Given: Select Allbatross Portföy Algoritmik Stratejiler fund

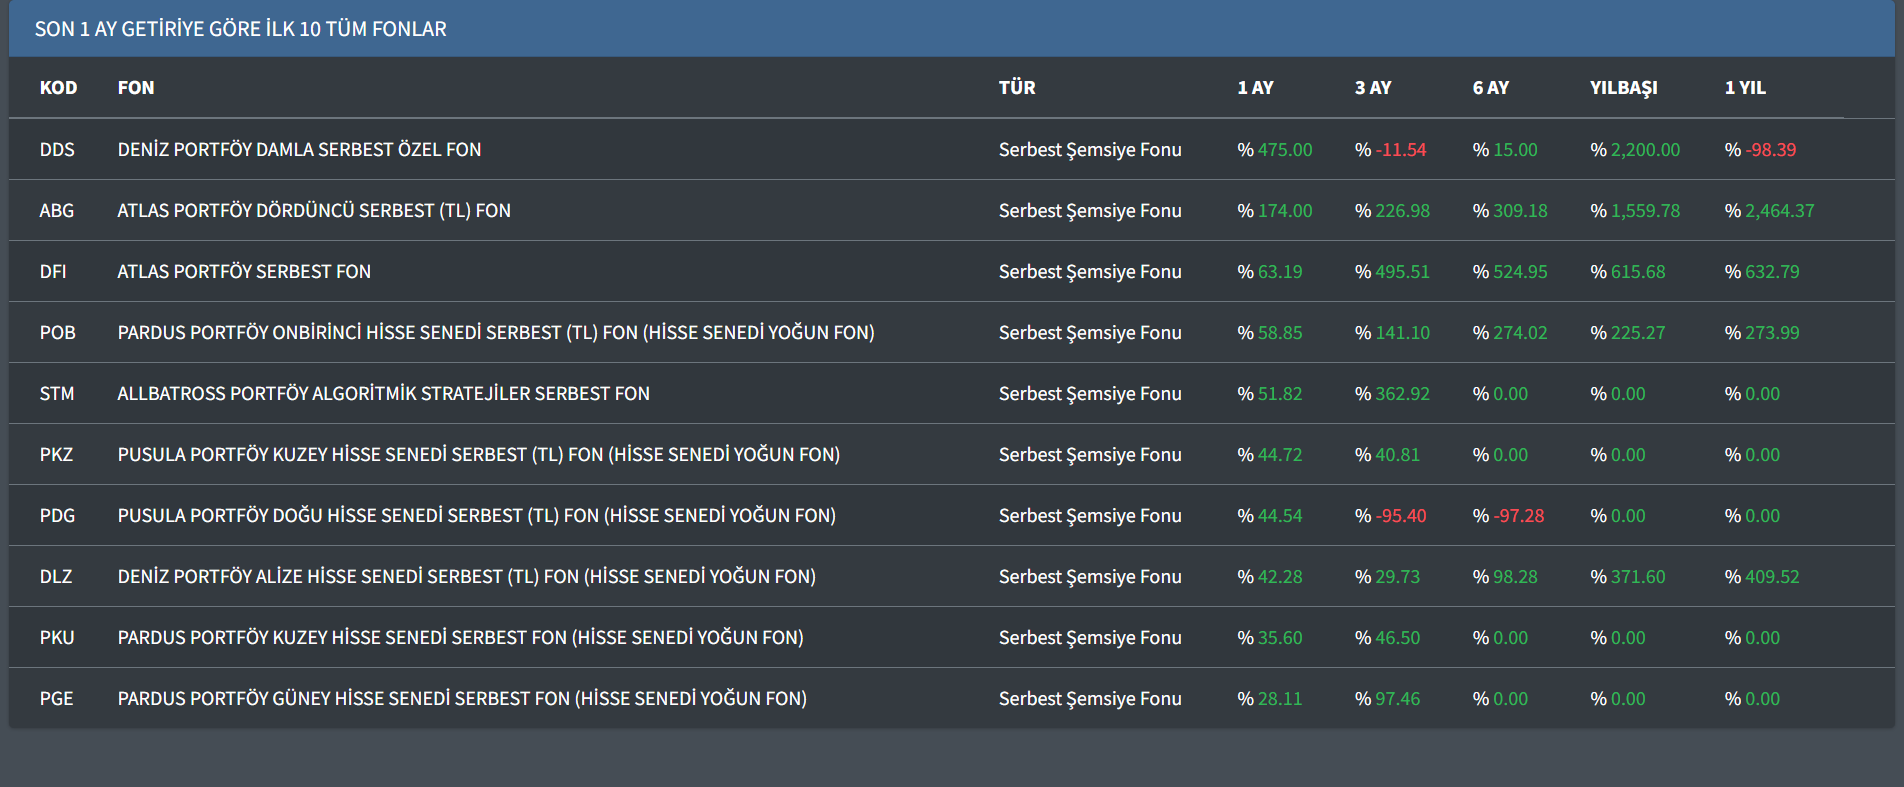Looking at the screenshot, I should (383, 394).
